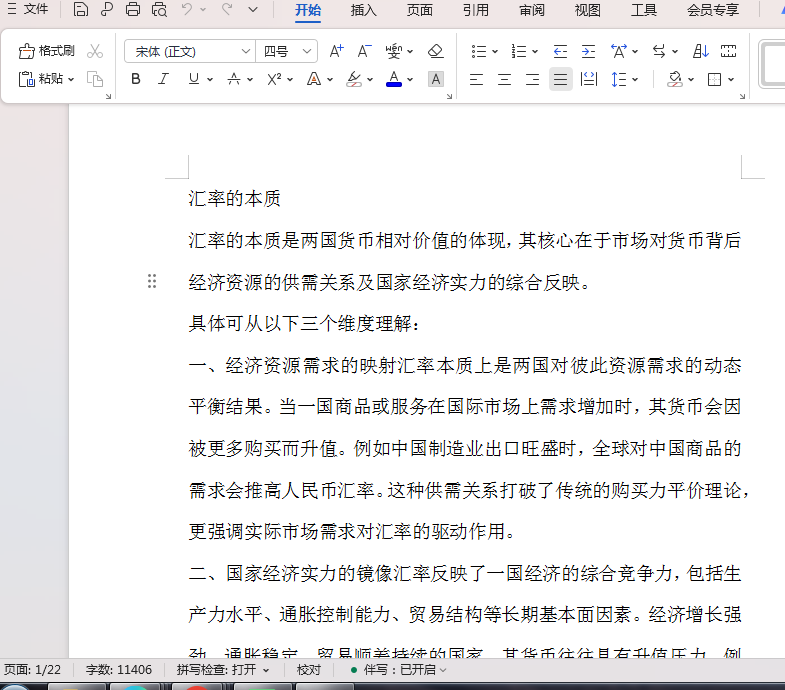The width and height of the screenshot is (785, 690).
Task: Switch to the 工具 tab
Action: pos(644,10)
